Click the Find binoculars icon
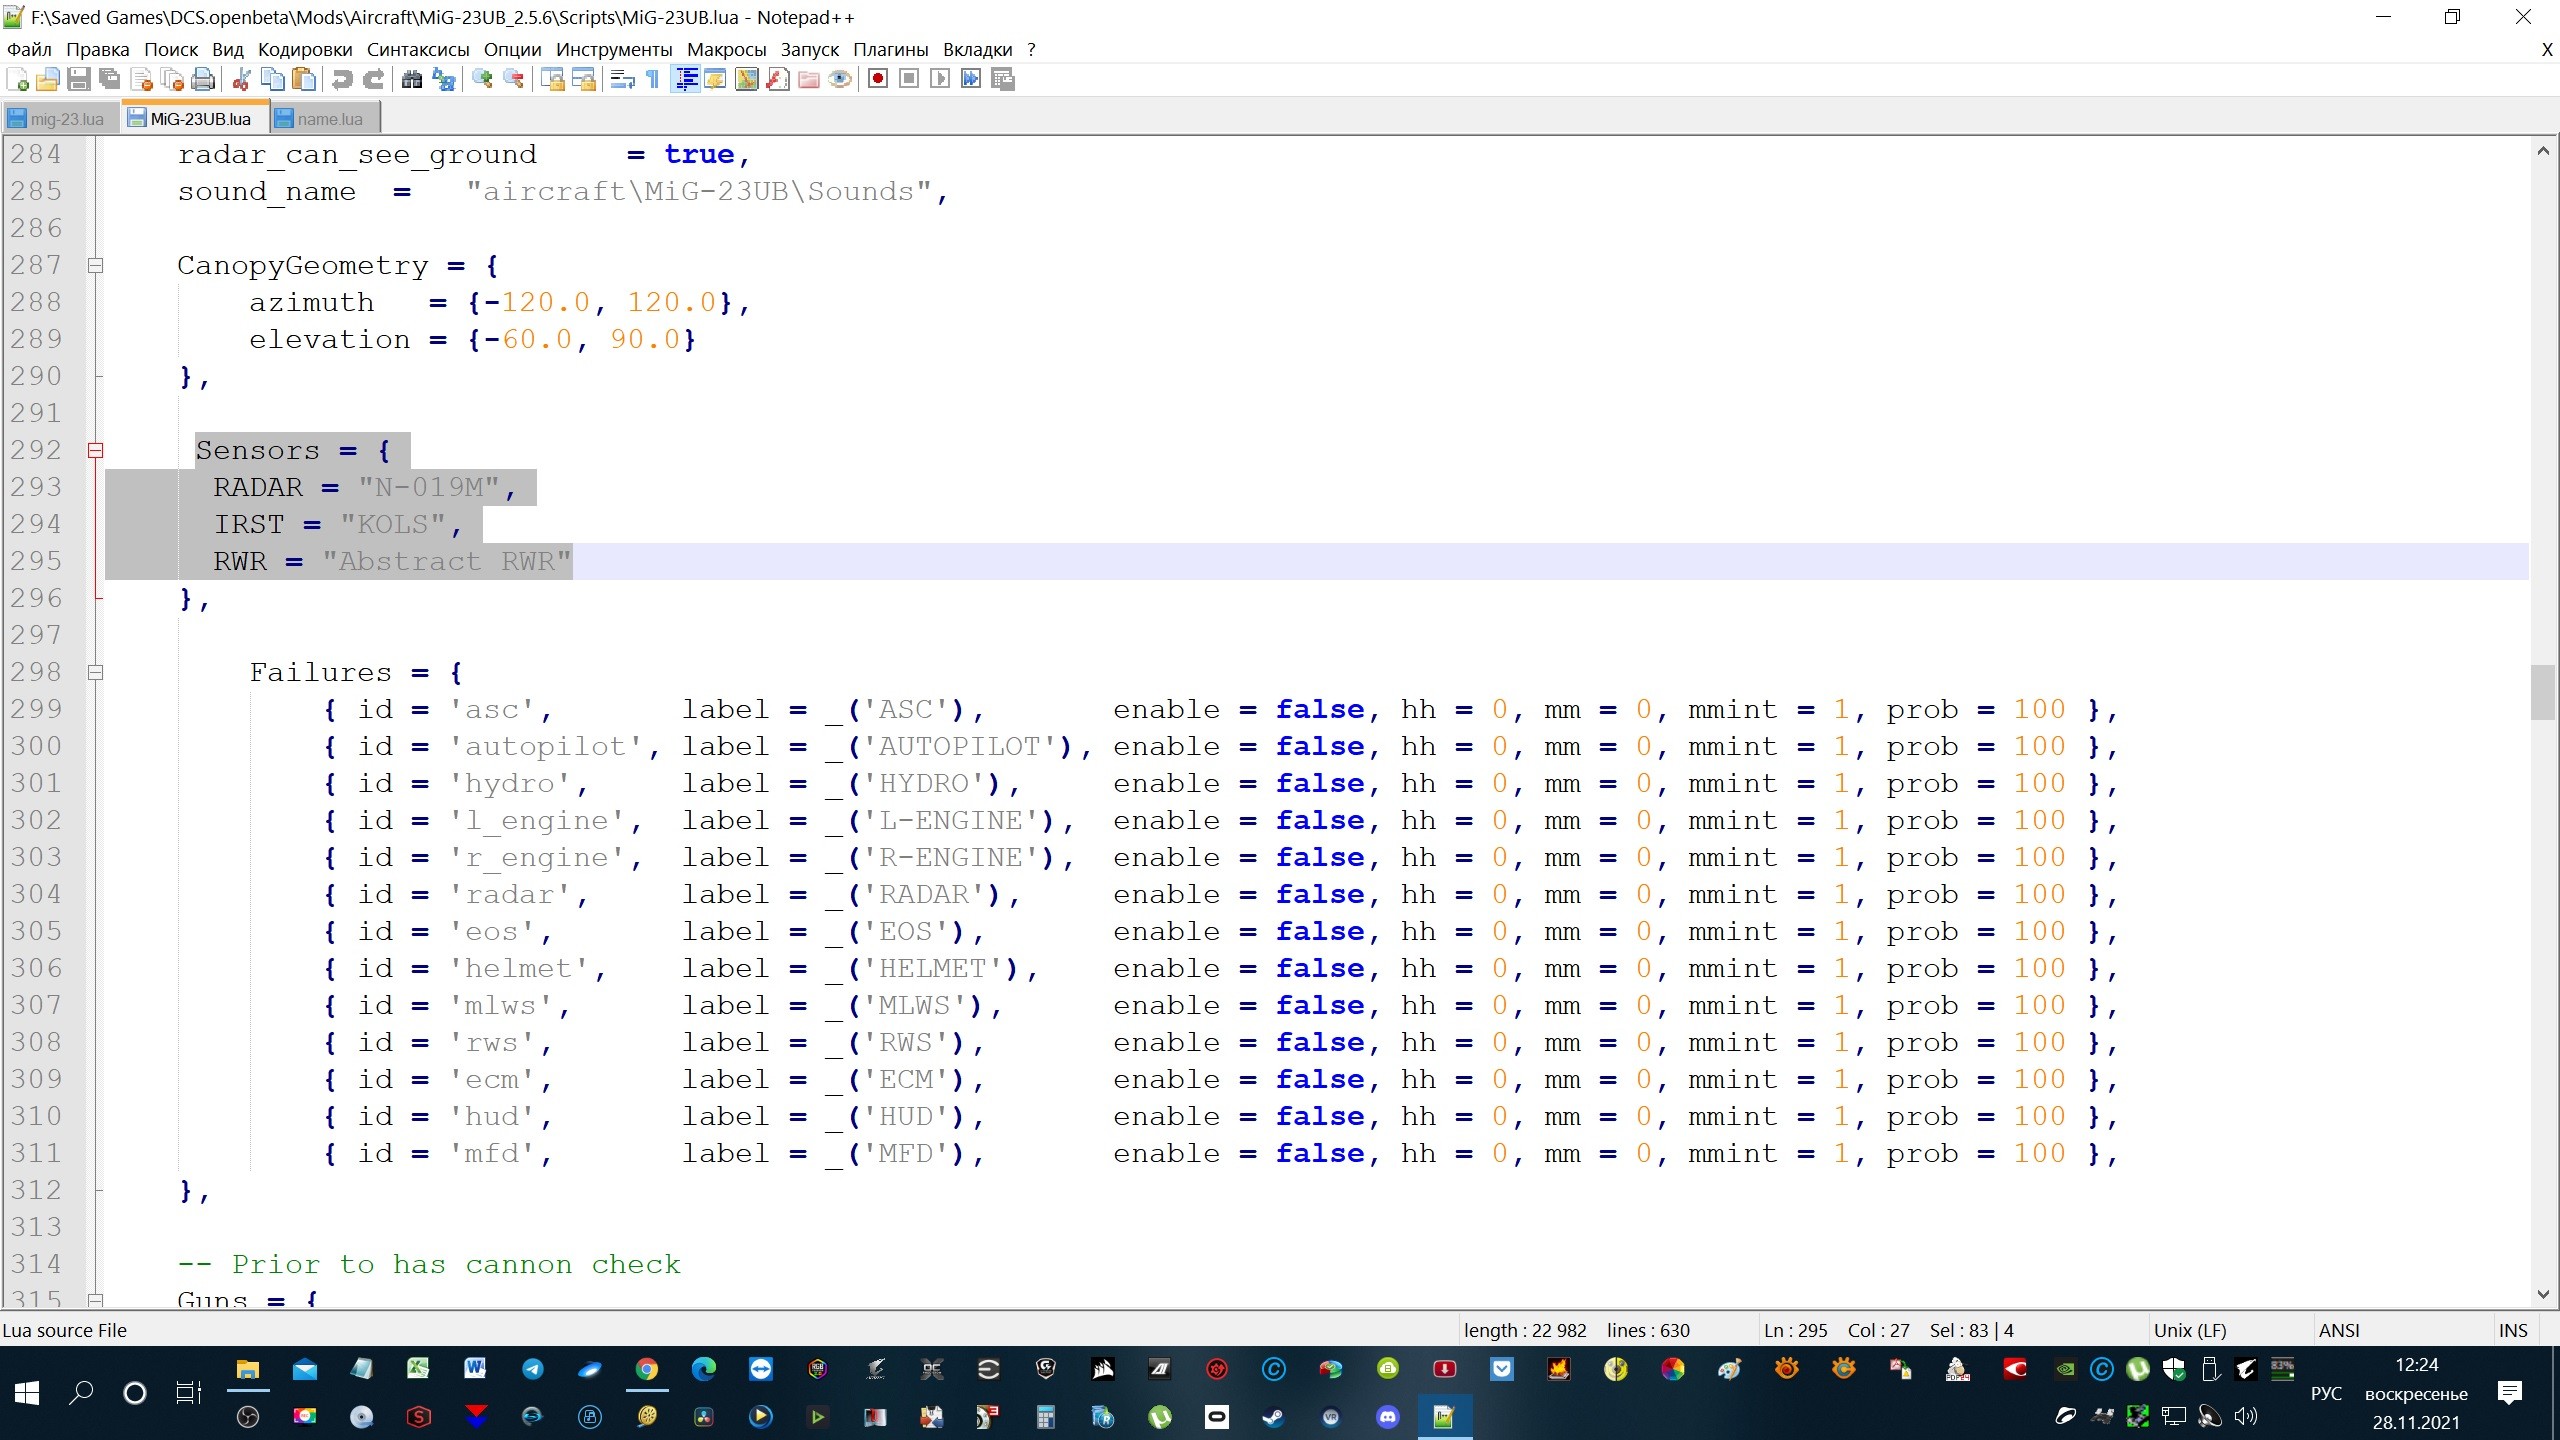Image resolution: width=2560 pixels, height=1440 pixels. (411, 79)
